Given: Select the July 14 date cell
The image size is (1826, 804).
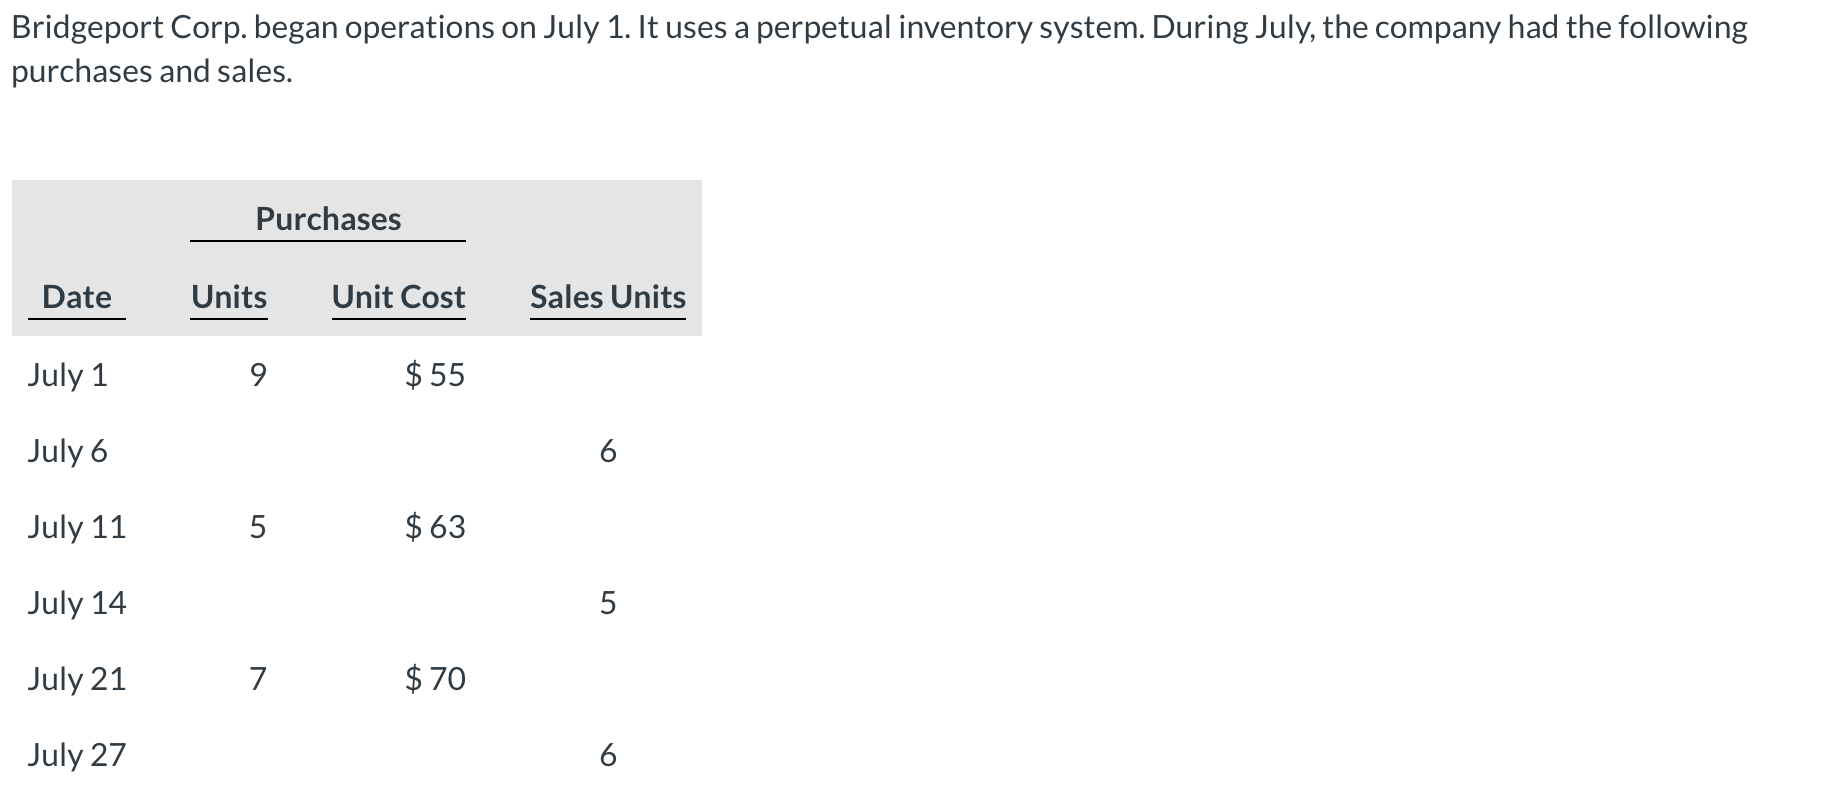Looking at the screenshot, I should pos(77,603).
